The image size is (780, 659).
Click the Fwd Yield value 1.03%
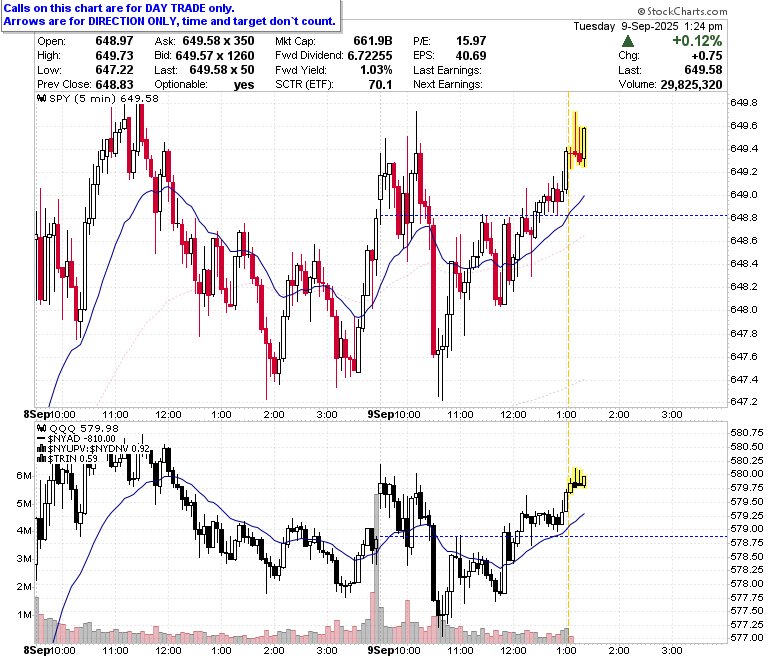pos(376,70)
